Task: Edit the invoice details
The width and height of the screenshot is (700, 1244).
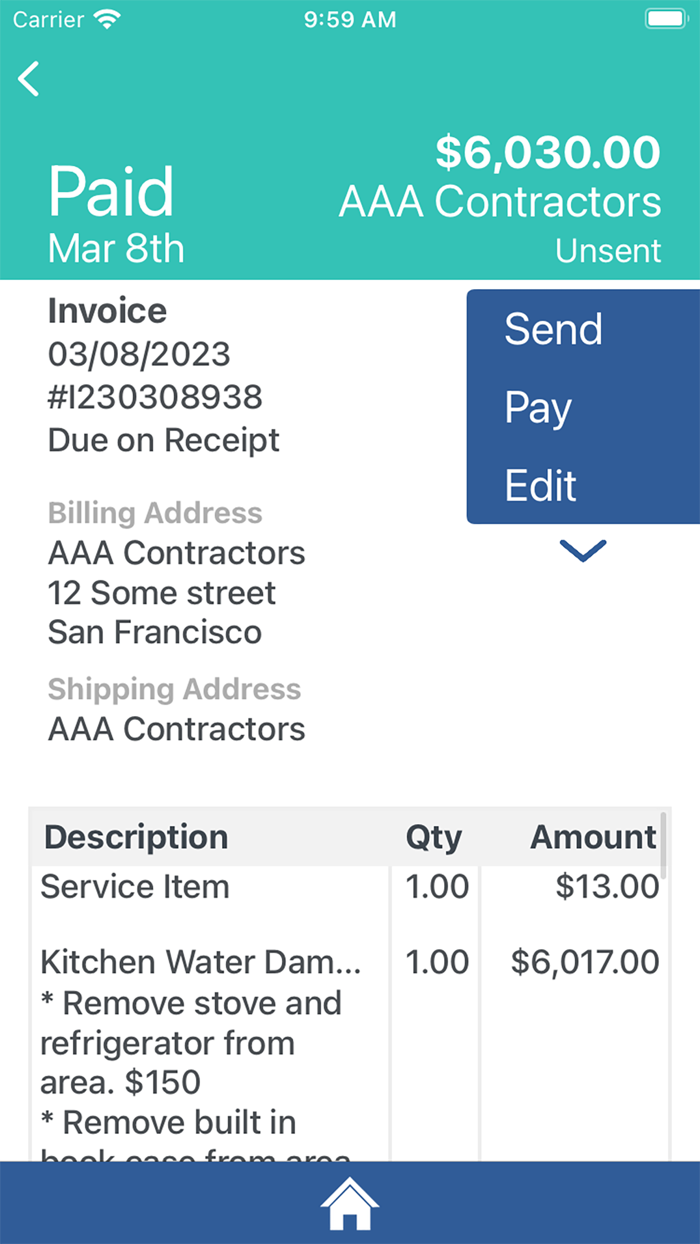Action: click(x=541, y=485)
